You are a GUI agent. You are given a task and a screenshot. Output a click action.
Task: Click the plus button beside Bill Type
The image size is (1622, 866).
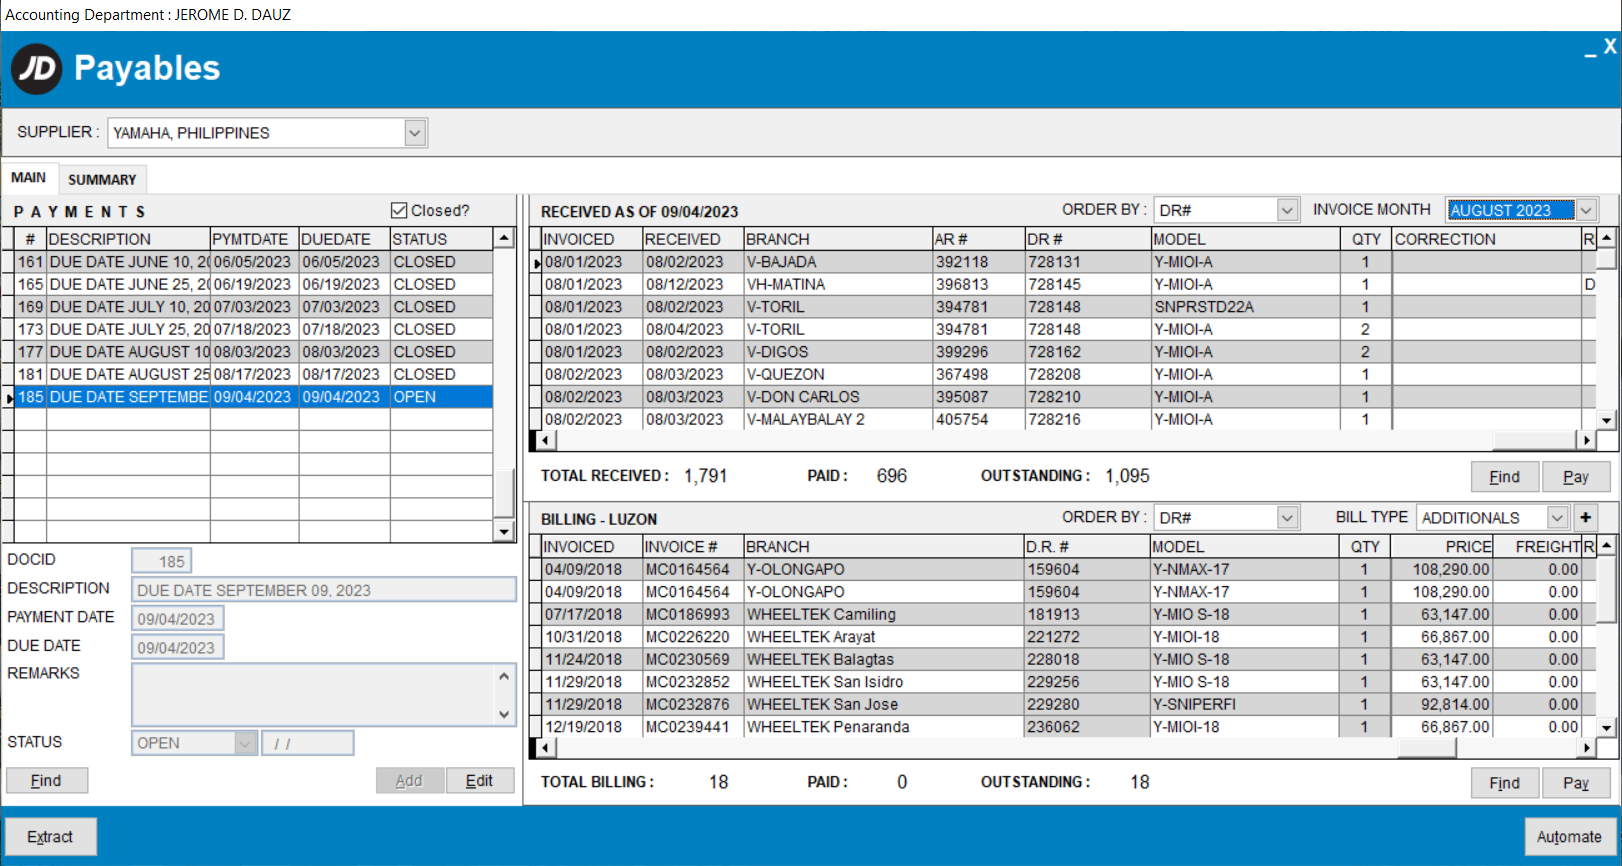click(1585, 517)
